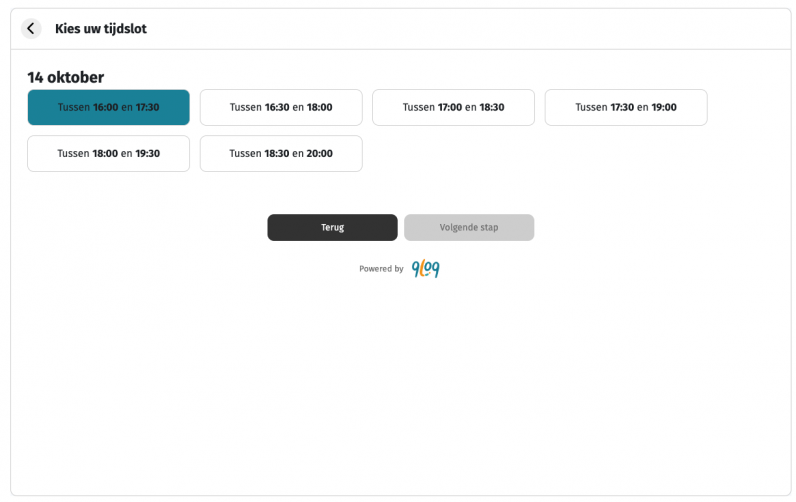The height and width of the screenshot is (502, 796).
Task: Click the bold 16:00 start time text
Action: click(x=105, y=107)
